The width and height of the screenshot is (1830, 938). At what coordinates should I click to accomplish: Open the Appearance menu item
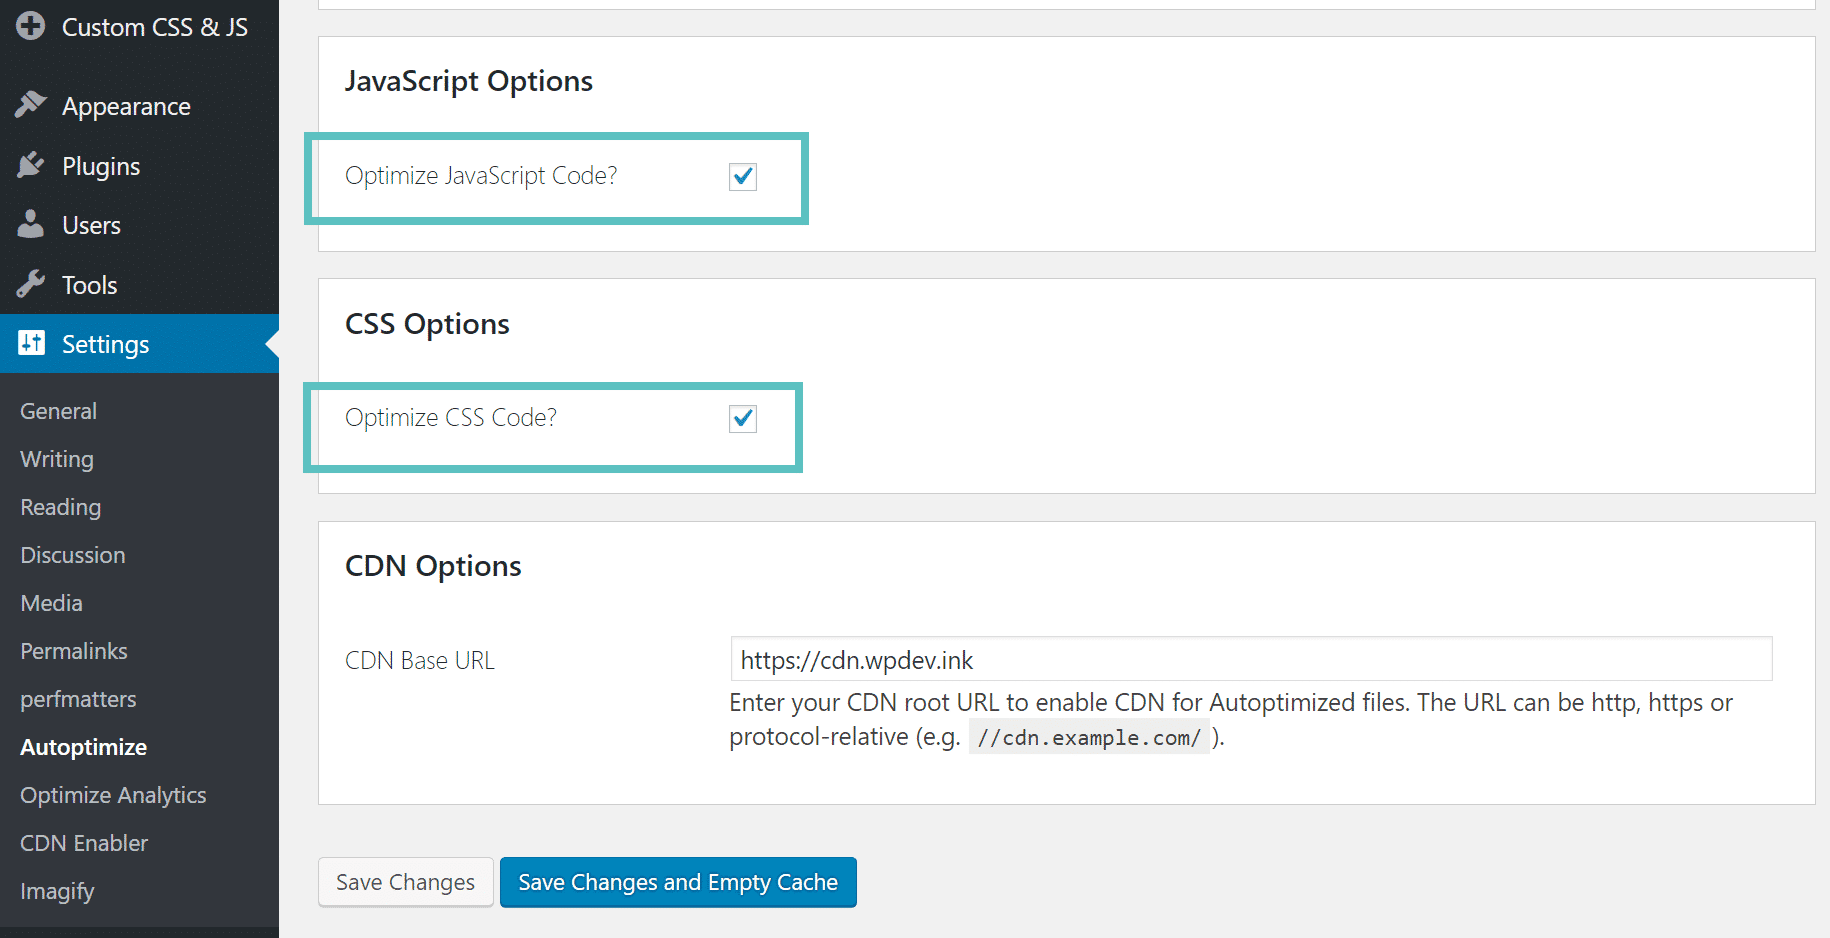tap(125, 105)
